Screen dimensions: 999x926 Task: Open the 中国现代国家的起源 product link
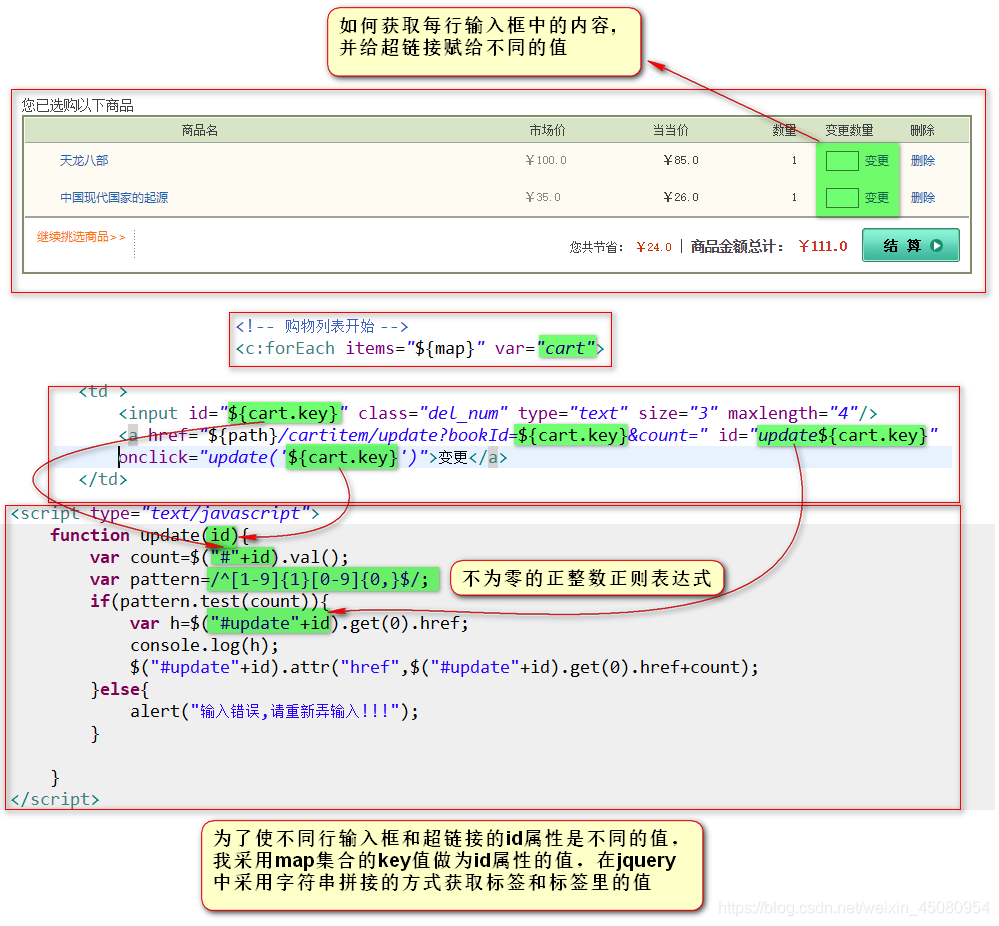click(x=114, y=198)
